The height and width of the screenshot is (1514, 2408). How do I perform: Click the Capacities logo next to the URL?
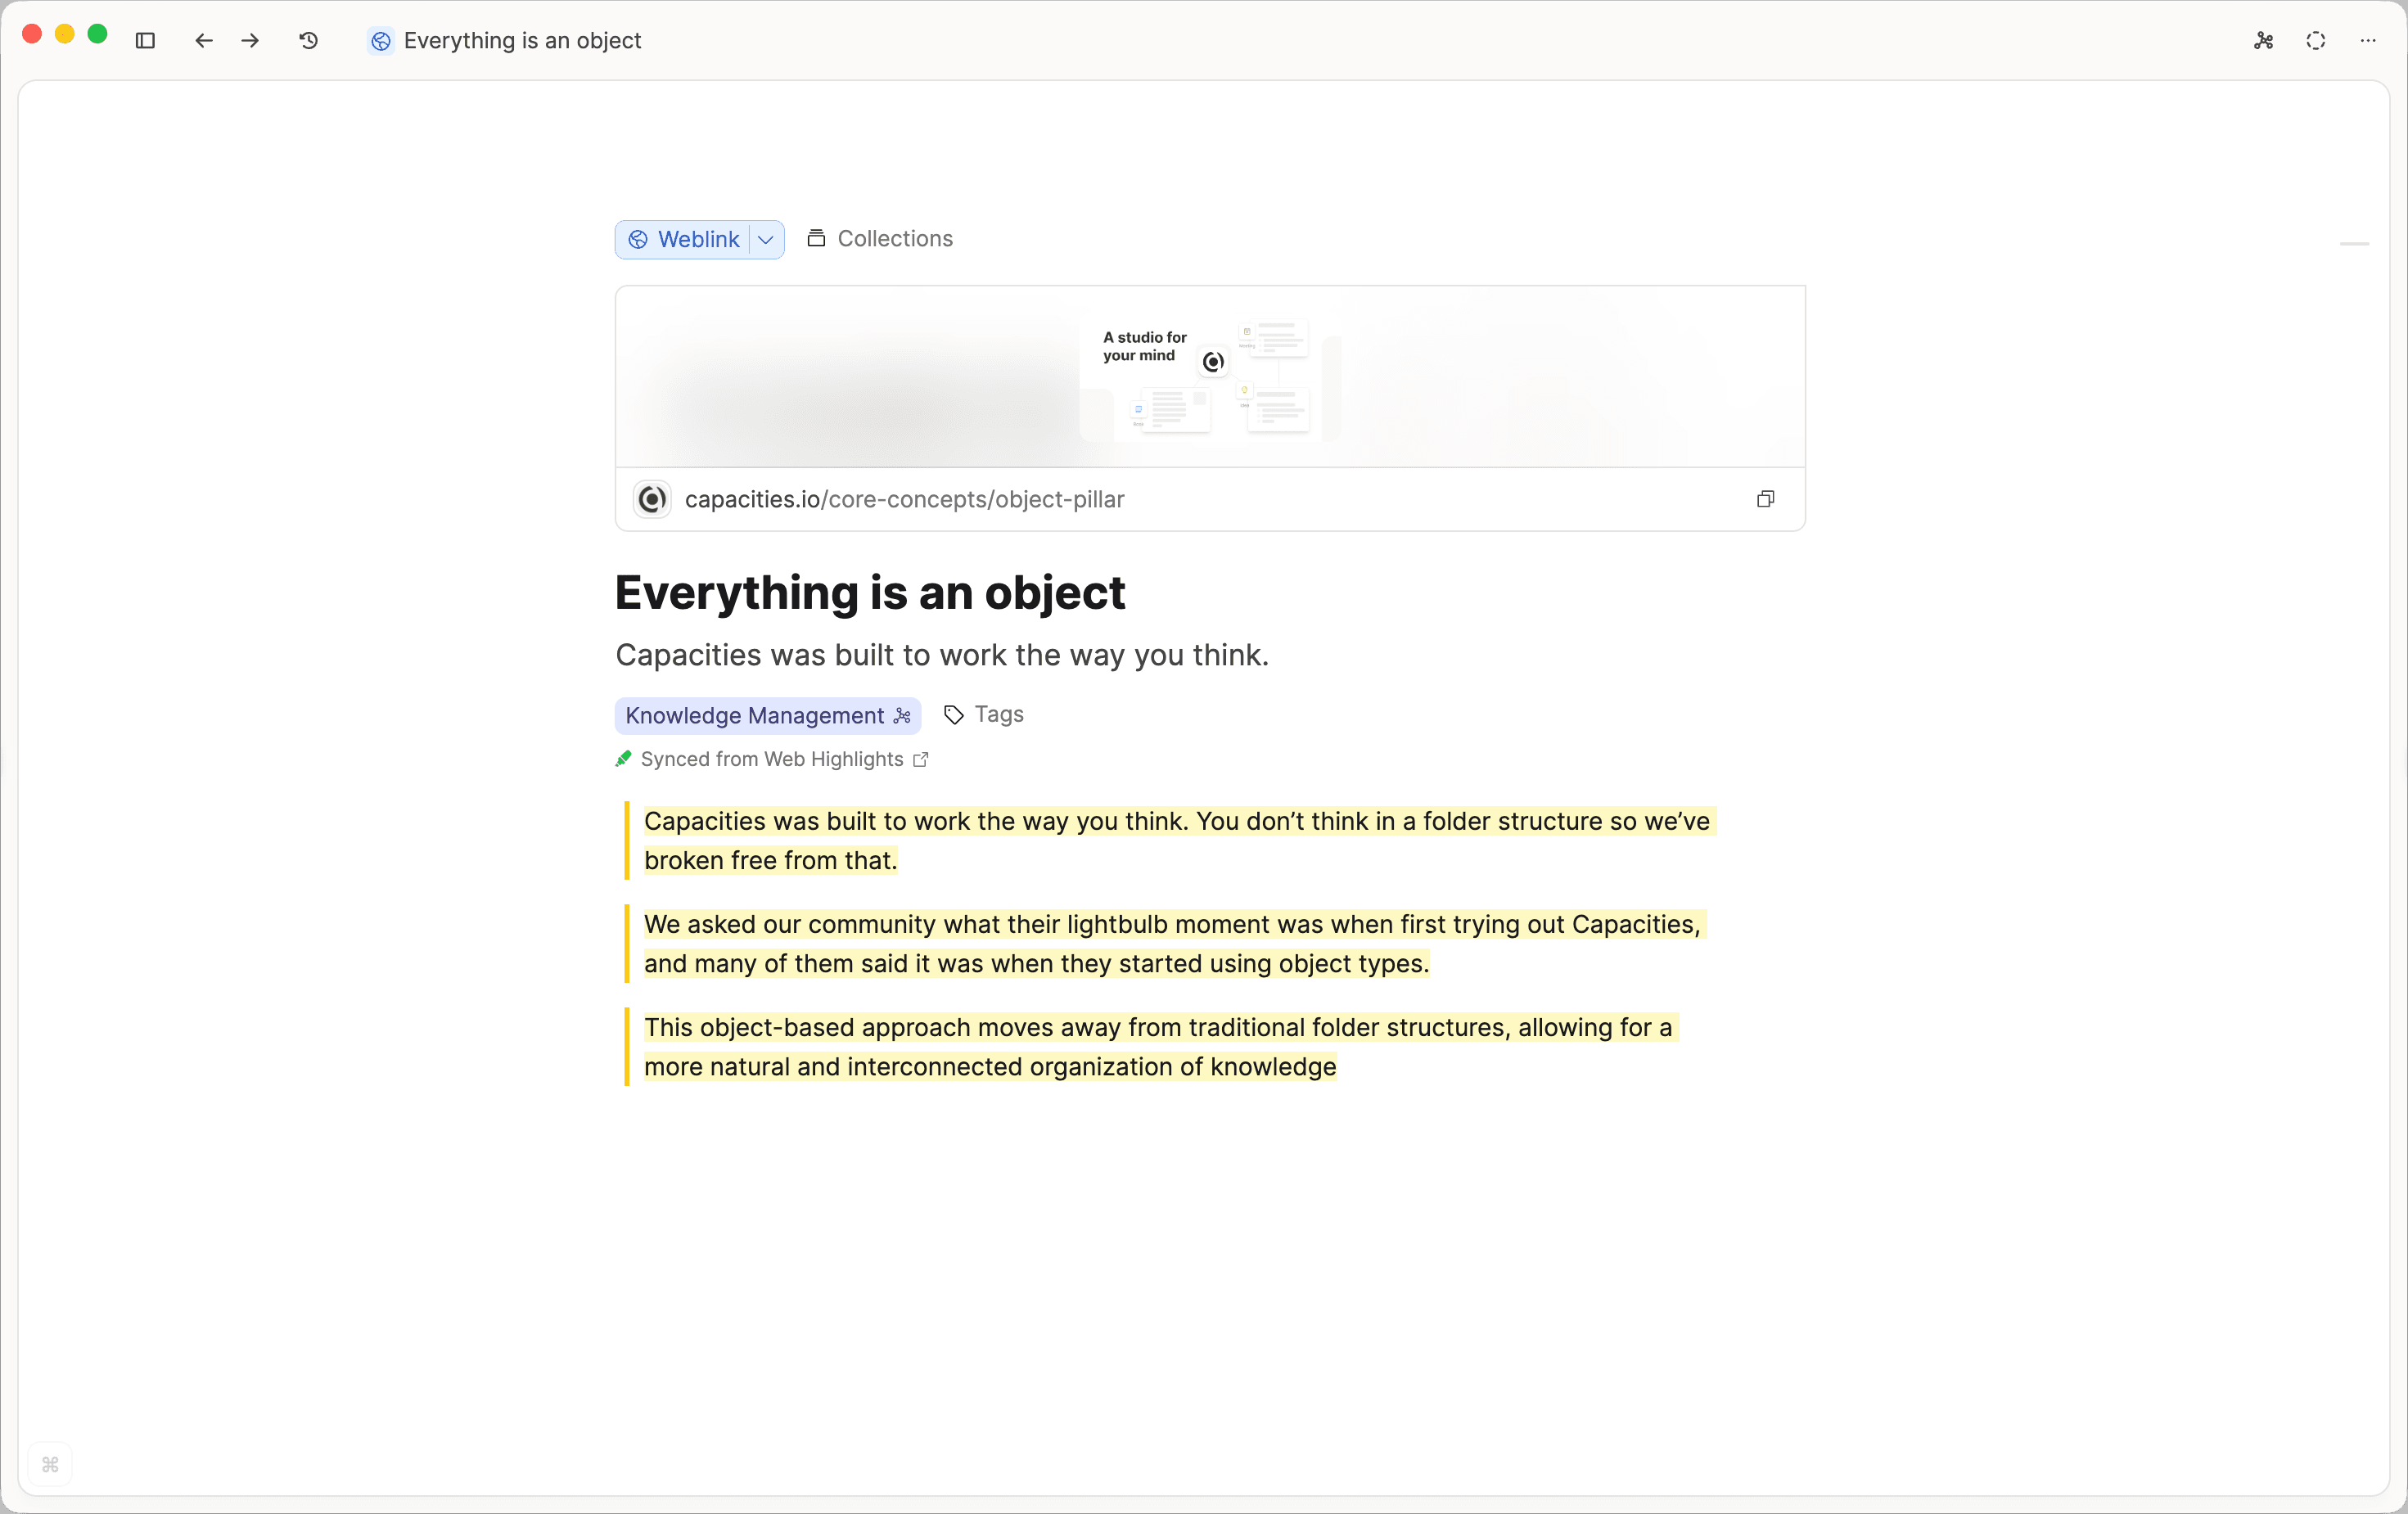pyautogui.click(x=651, y=499)
